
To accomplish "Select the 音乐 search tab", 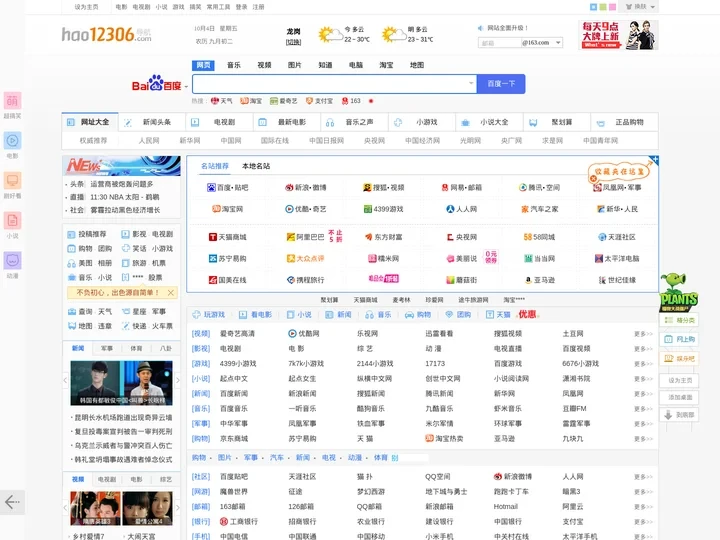I will pyautogui.click(x=234, y=65).
